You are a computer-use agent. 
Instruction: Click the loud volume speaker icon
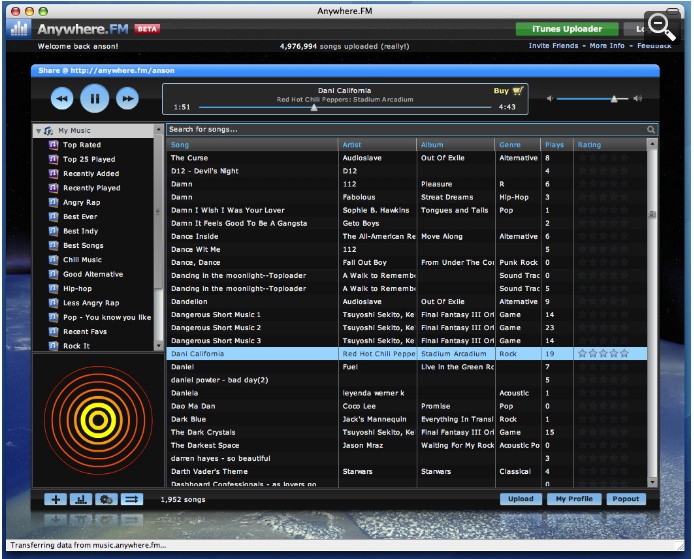tap(637, 98)
